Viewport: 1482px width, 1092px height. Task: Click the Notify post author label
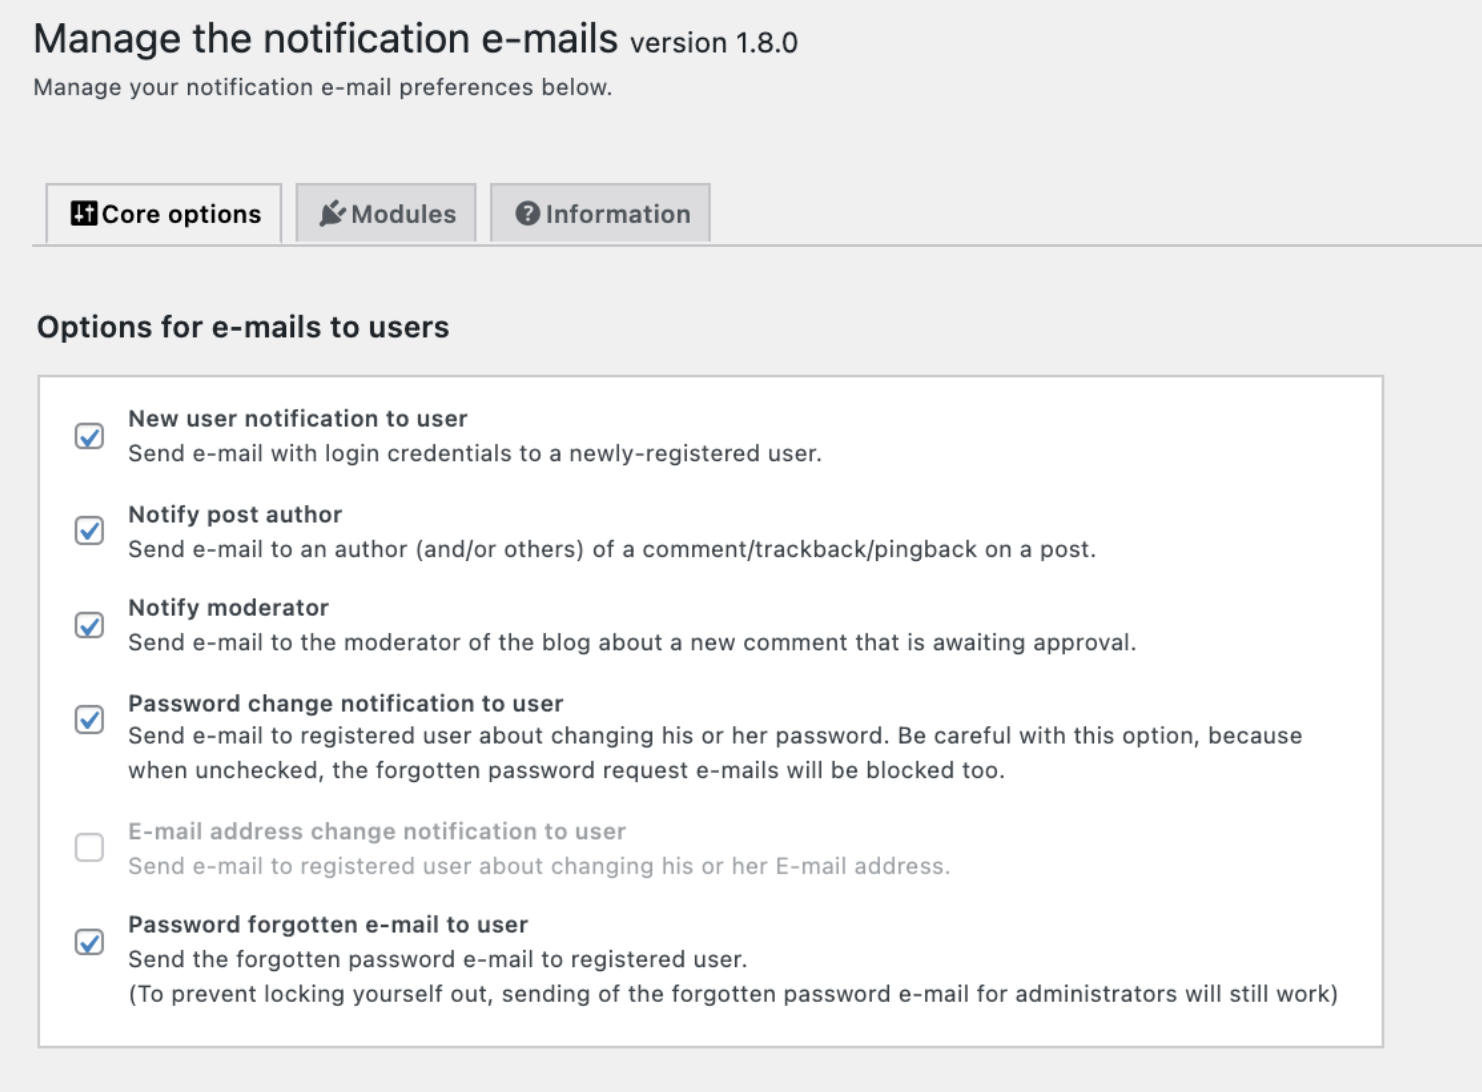click(x=234, y=514)
